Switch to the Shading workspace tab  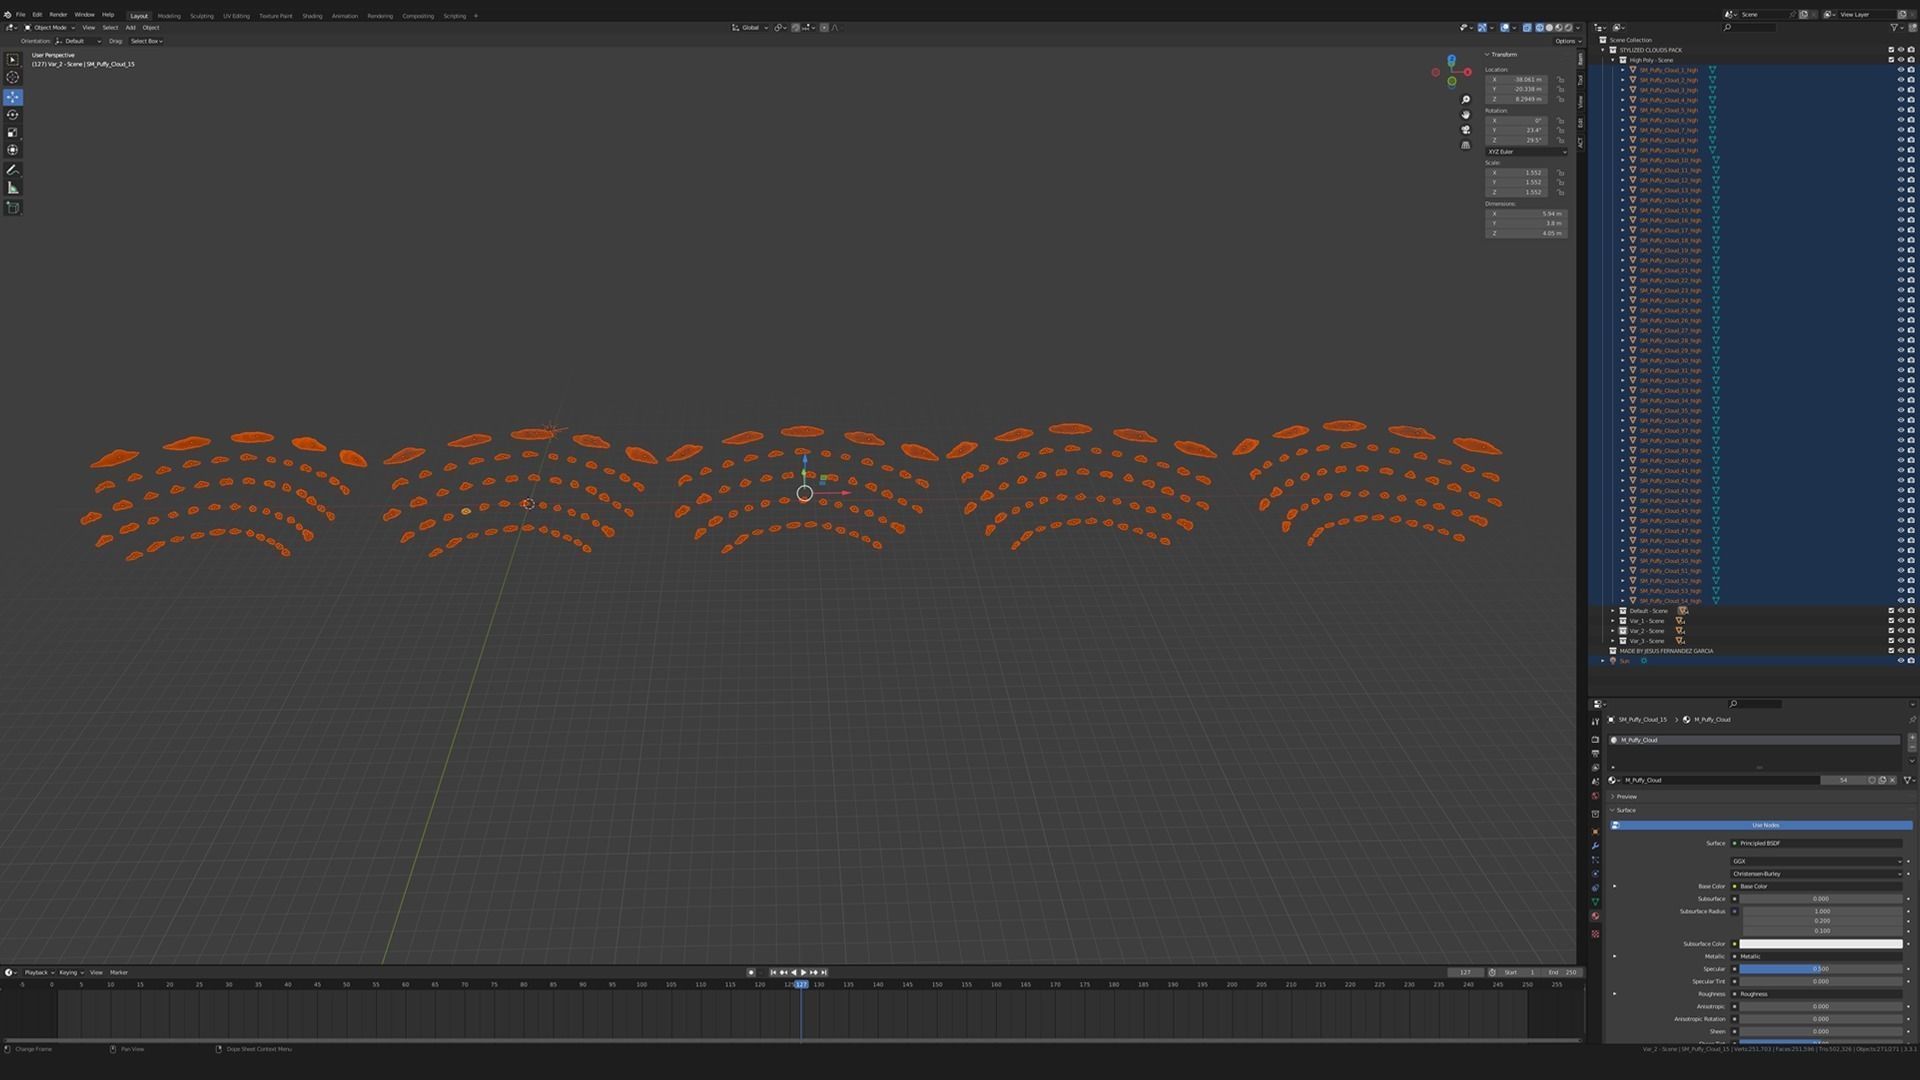pos(312,16)
